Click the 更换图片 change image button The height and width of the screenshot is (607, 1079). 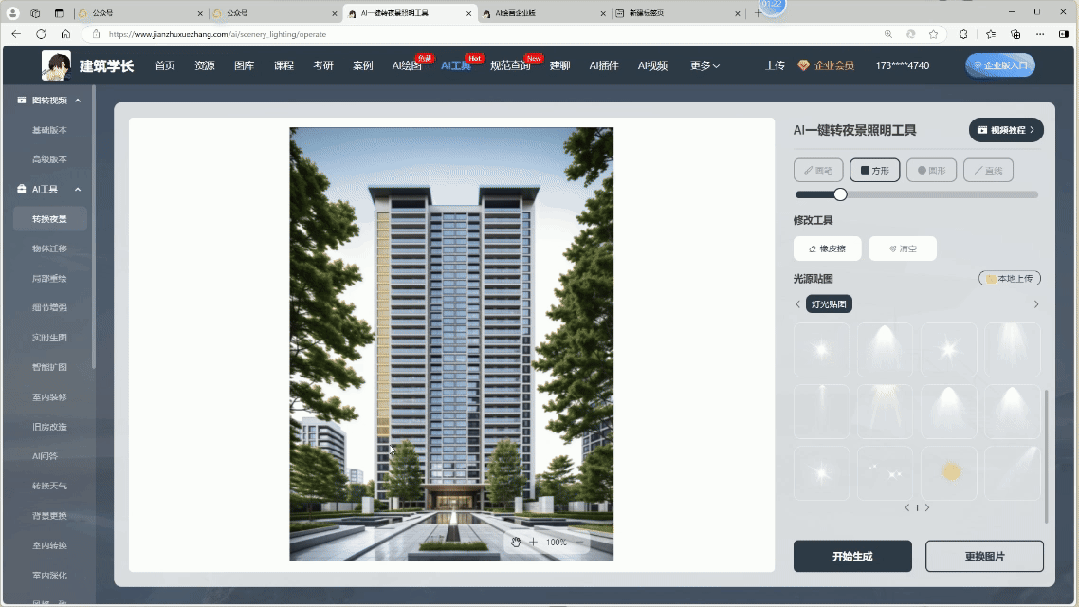[x=984, y=556]
